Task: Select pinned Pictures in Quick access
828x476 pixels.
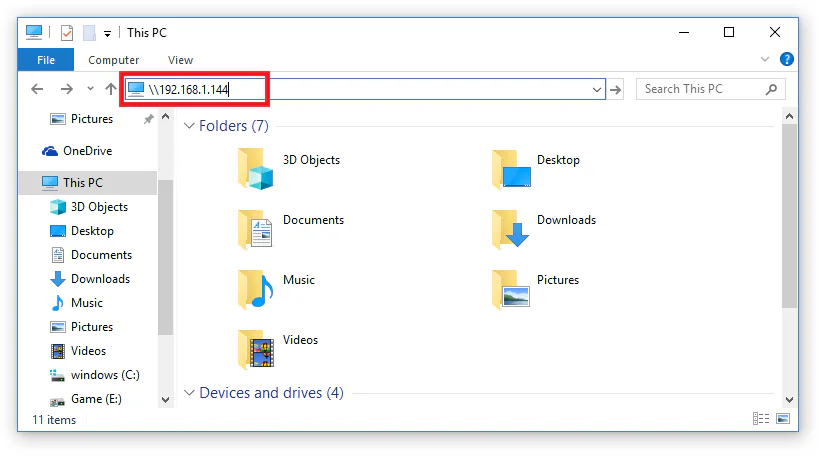Action: point(91,119)
